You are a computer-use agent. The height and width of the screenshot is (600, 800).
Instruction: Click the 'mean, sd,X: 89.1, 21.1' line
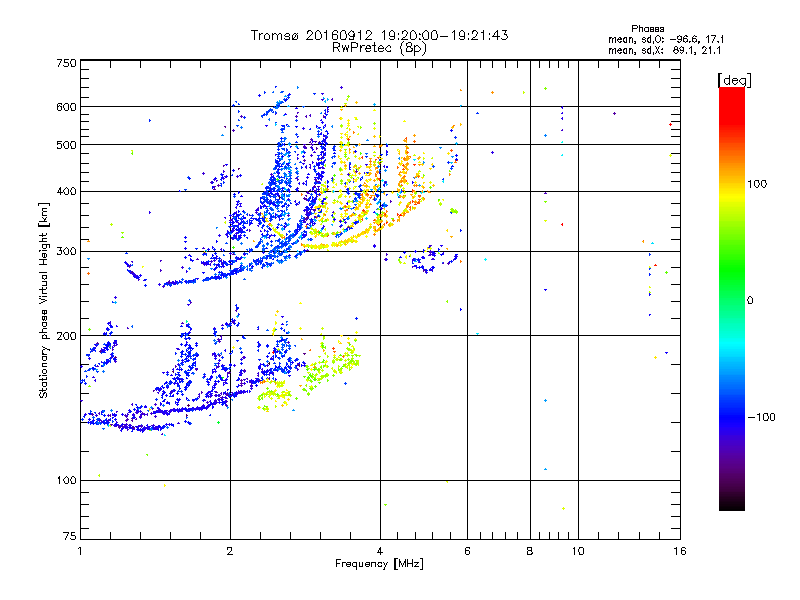coord(664,50)
